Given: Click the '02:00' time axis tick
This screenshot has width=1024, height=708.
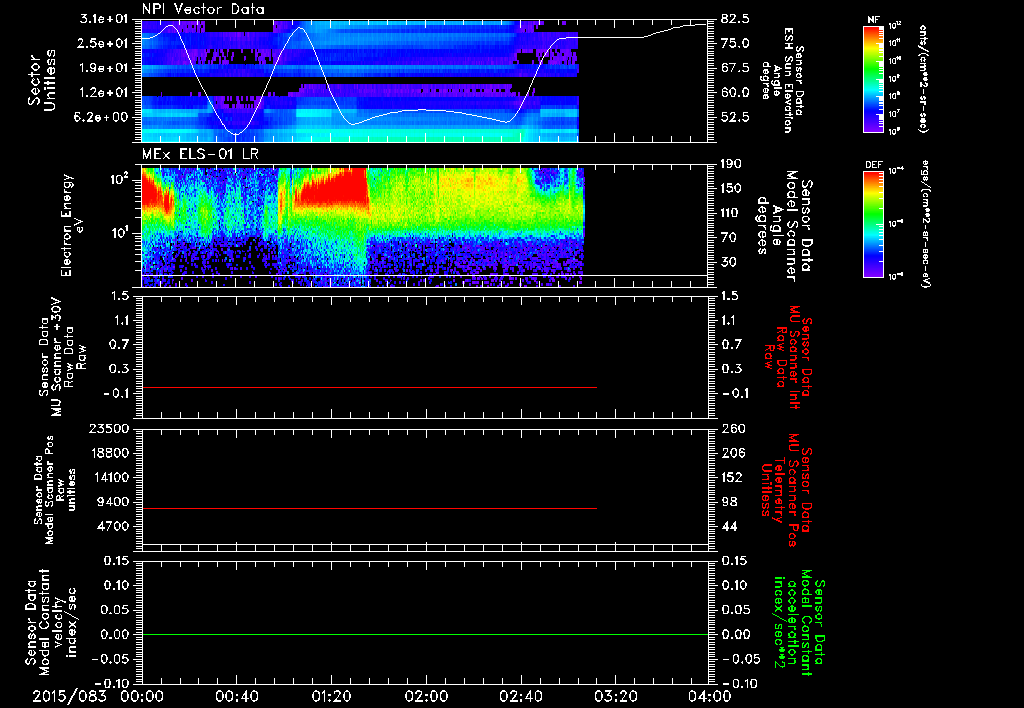Looking at the screenshot, I should click(x=426, y=696).
